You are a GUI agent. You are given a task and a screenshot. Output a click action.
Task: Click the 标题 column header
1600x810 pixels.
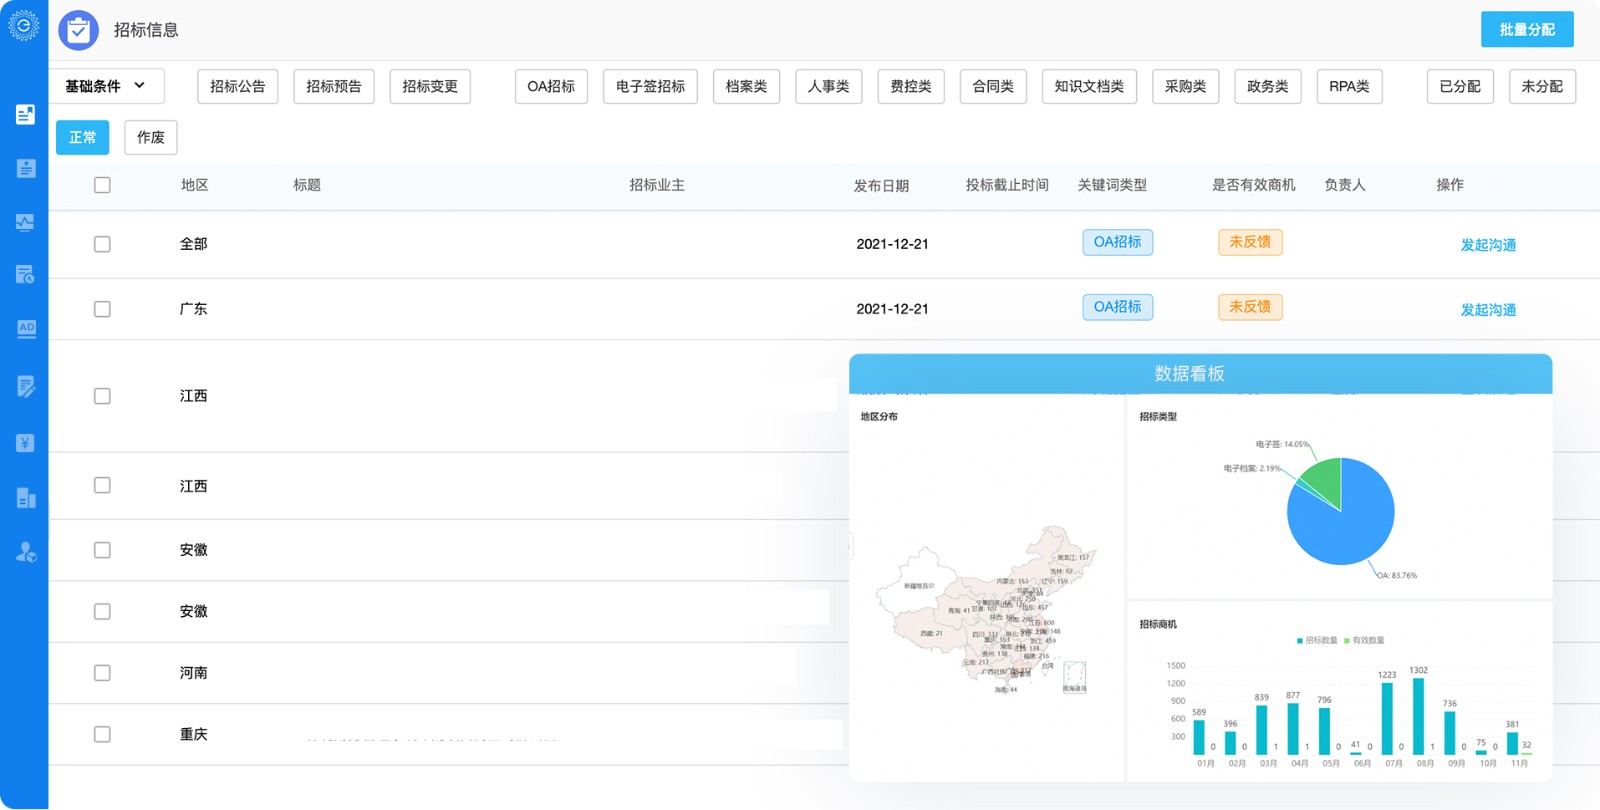point(307,185)
